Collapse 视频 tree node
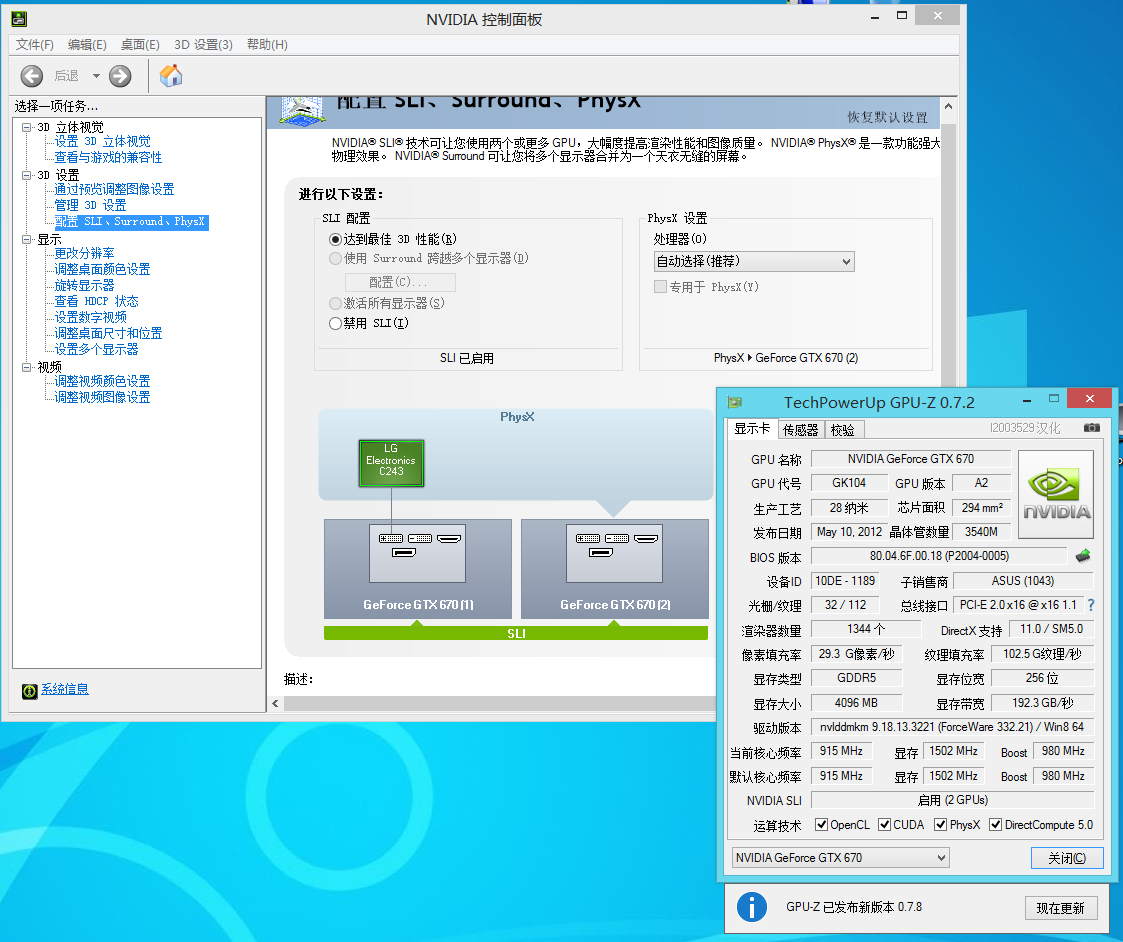The width and height of the screenshot is (1123, 942). (26, 367)
